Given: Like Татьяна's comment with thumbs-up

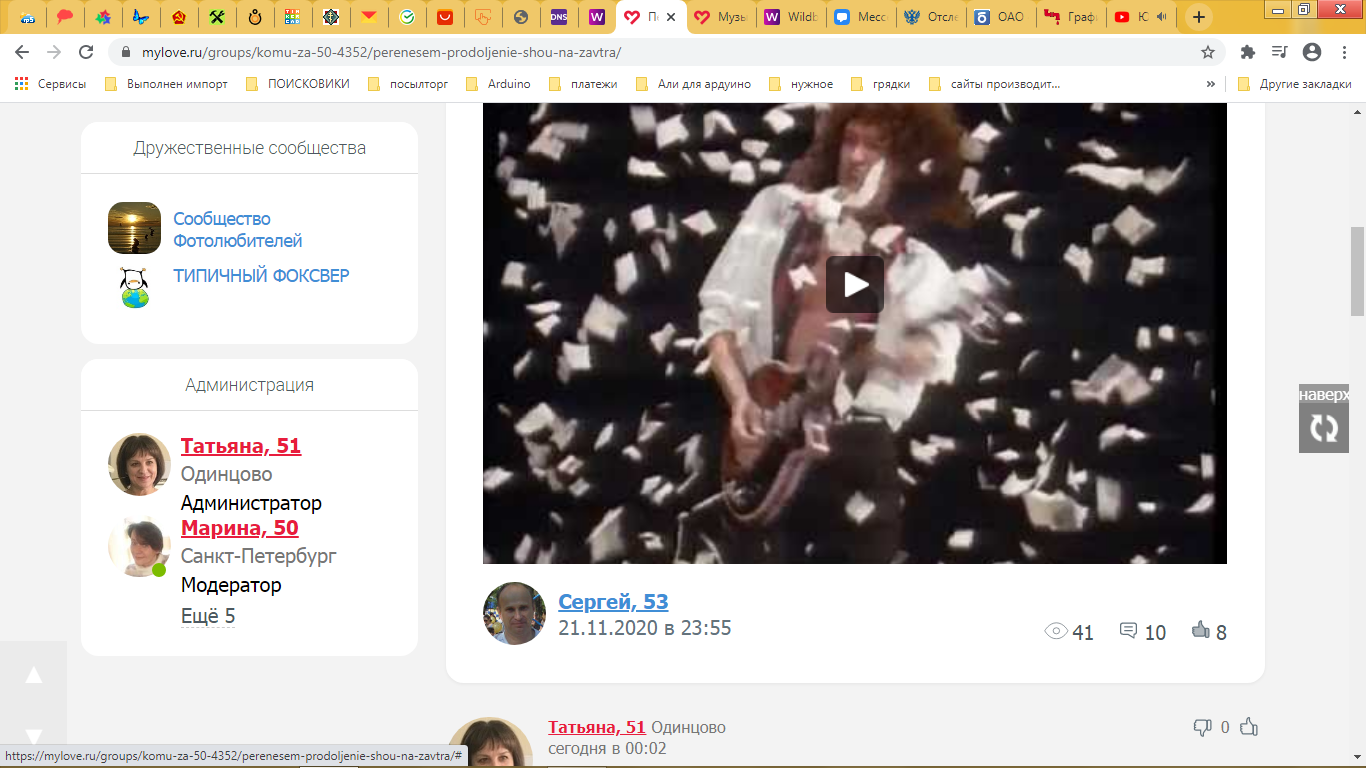Looking at the screenshot, I should click(1248, 728).
